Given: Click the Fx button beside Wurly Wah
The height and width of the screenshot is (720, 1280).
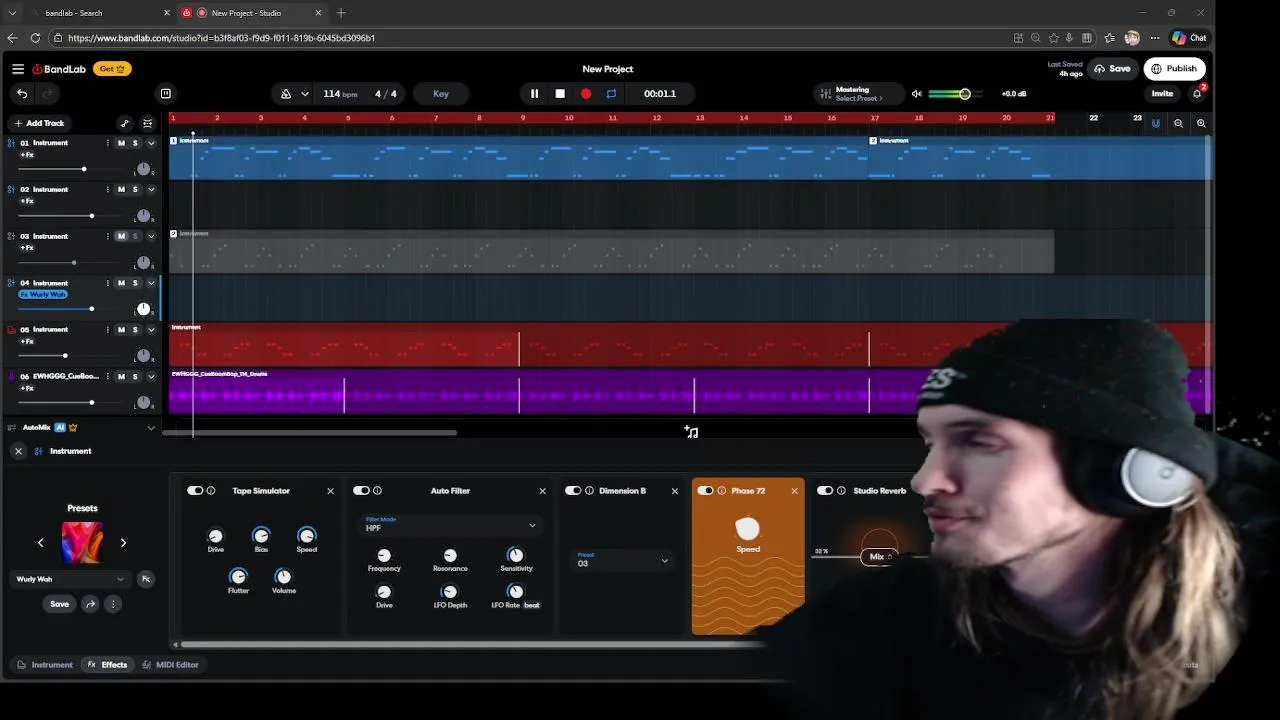Looking at the screenshot, I should click(x=146, y=579).
